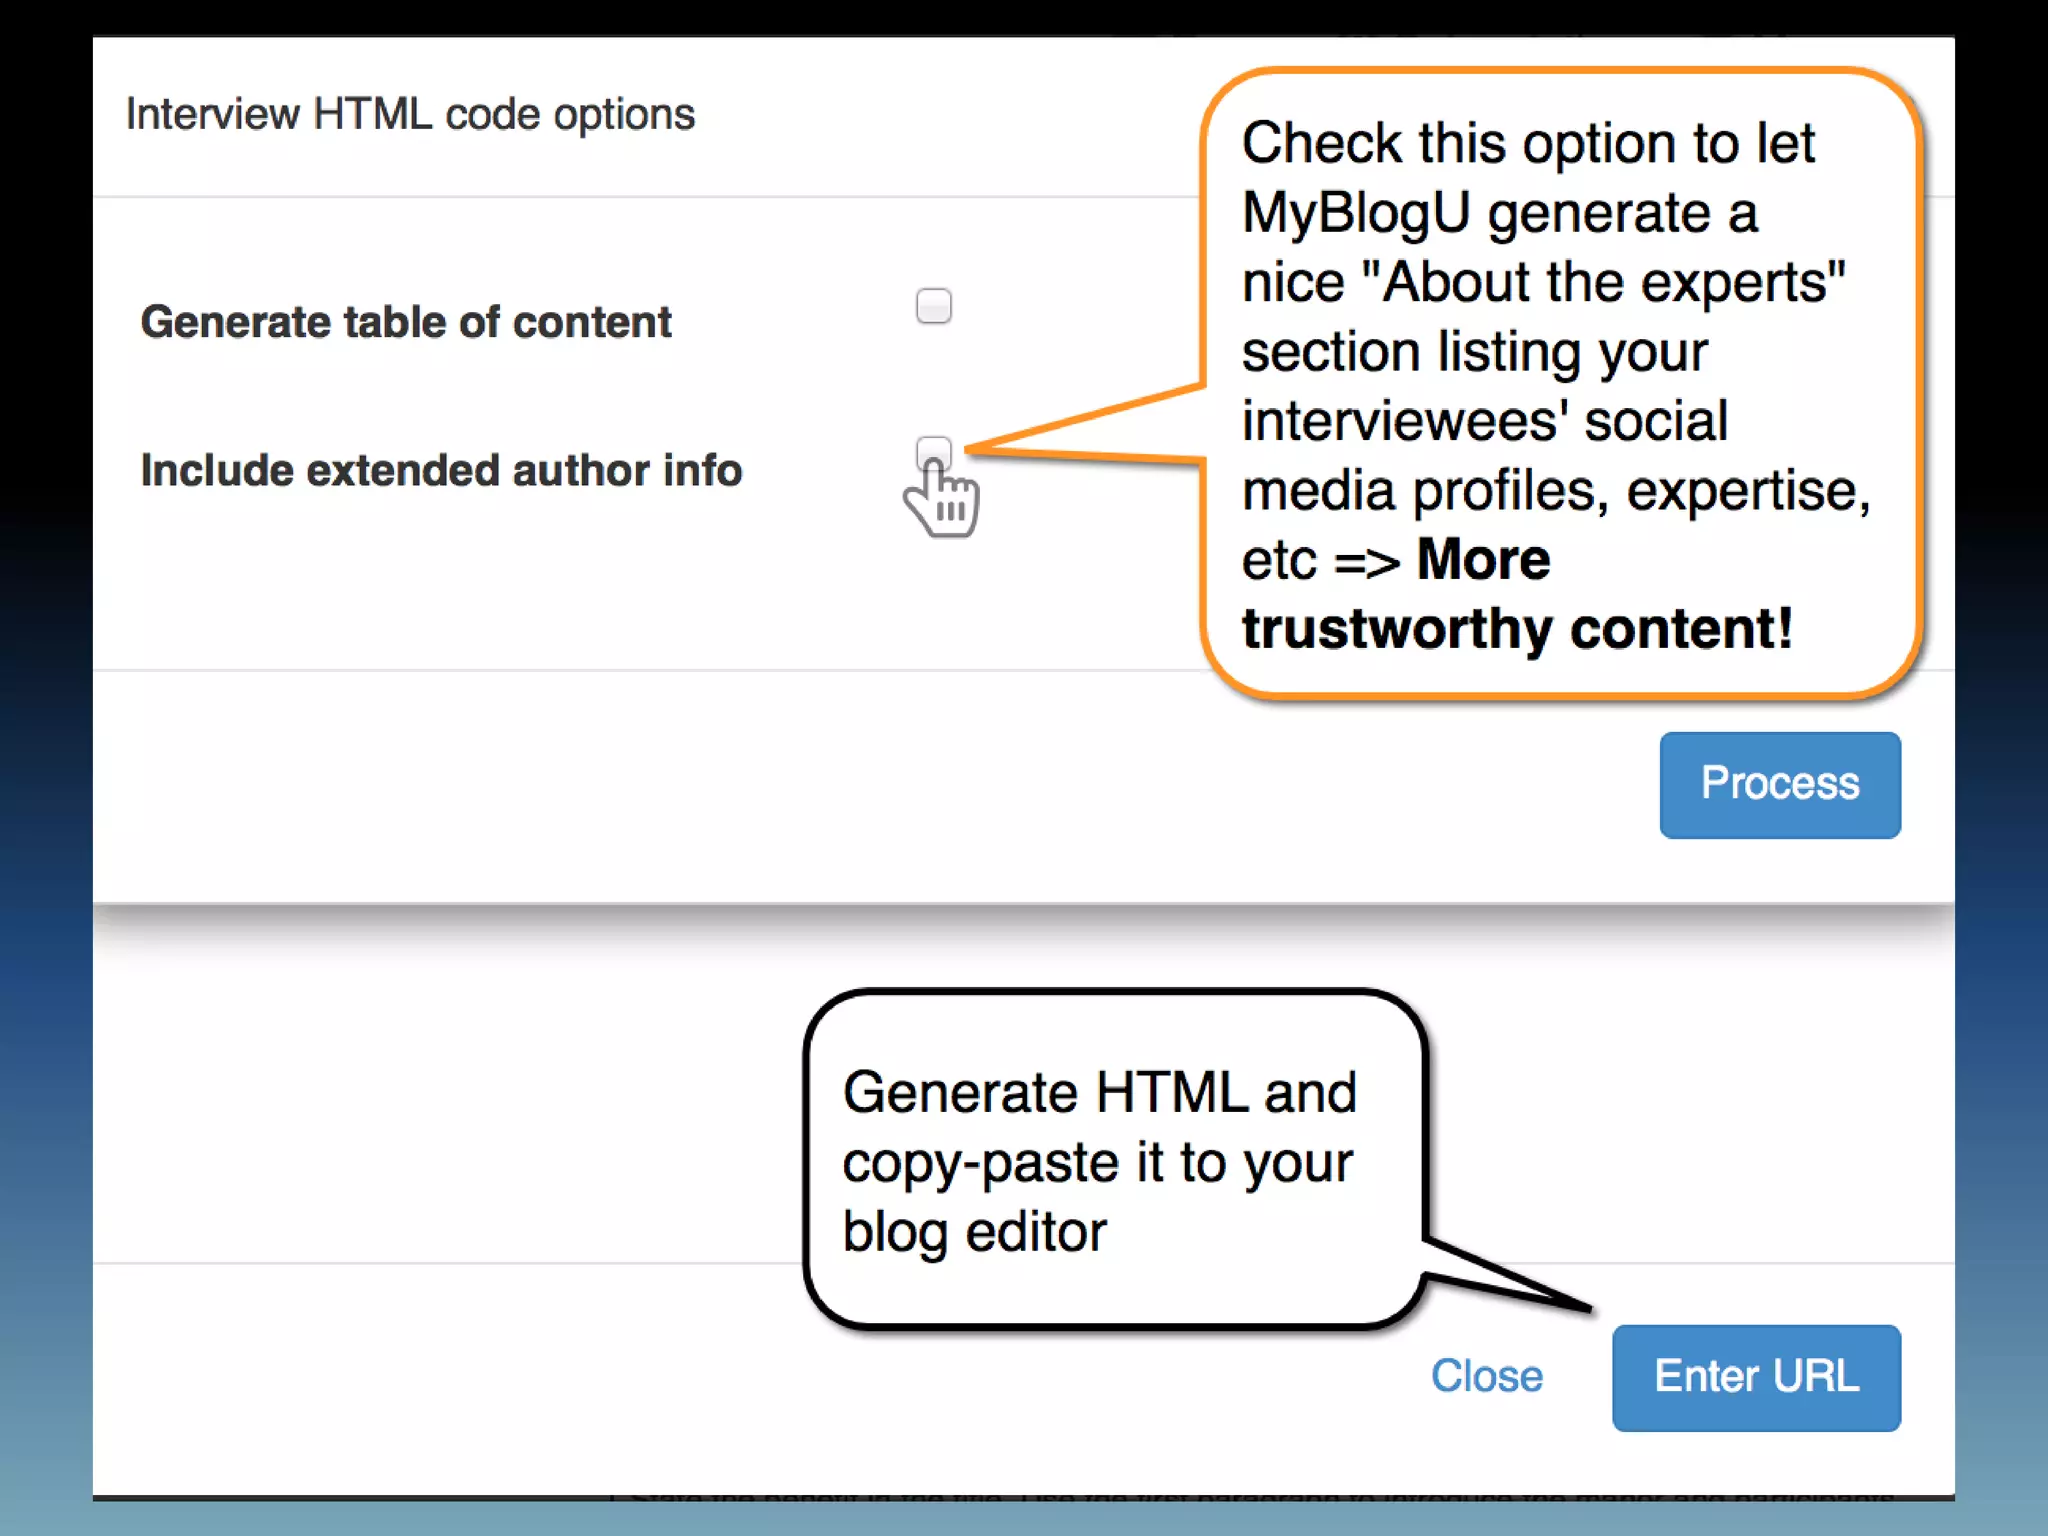Click the word MyBlogU in the callout
The image size is (2048, 1536).
pos(1355,213)
